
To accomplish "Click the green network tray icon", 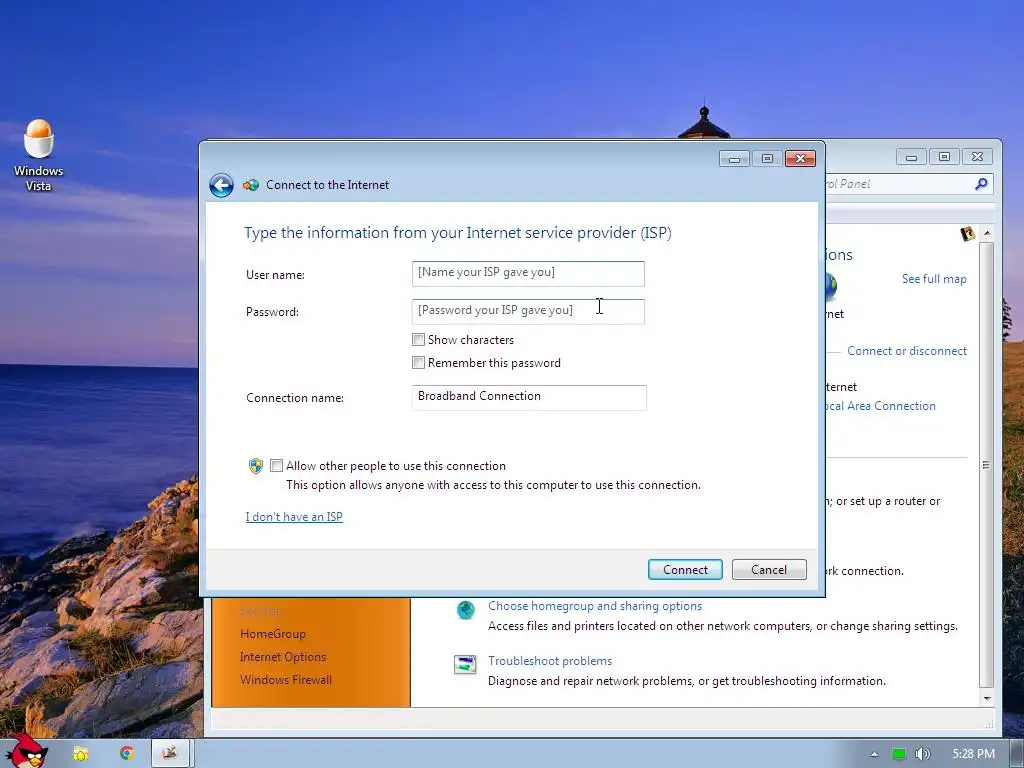I will pos(899,754).
